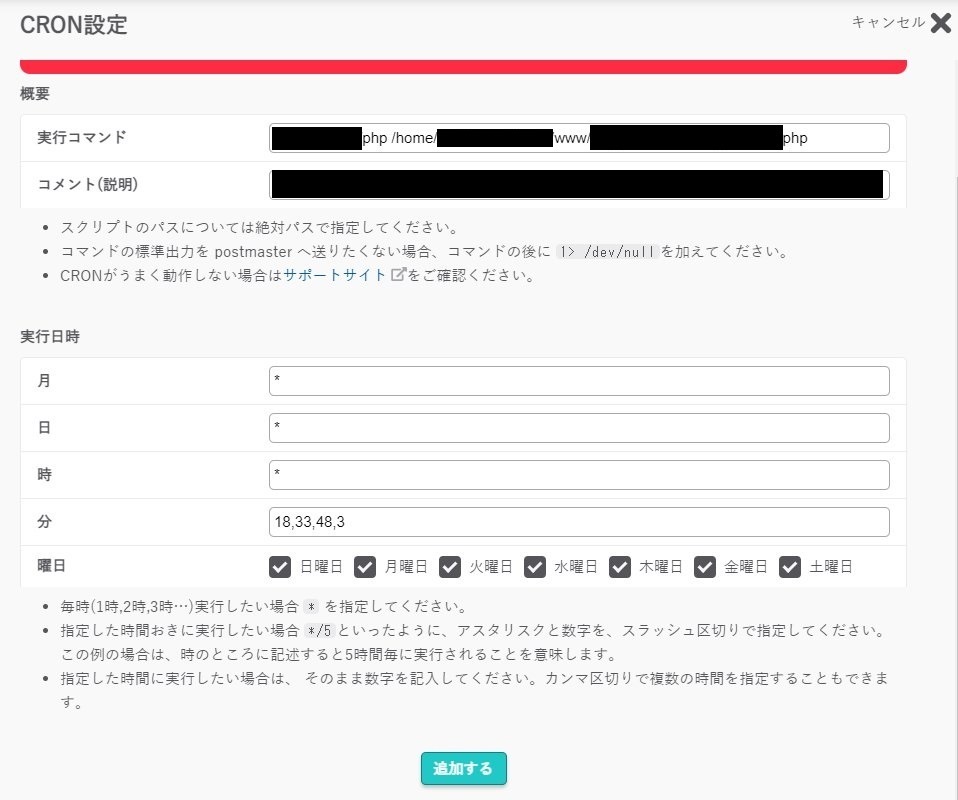Click the コメント(説明) input field
Image resolution: width=958 pixels, height=800 pixels.
pos(579,185)
